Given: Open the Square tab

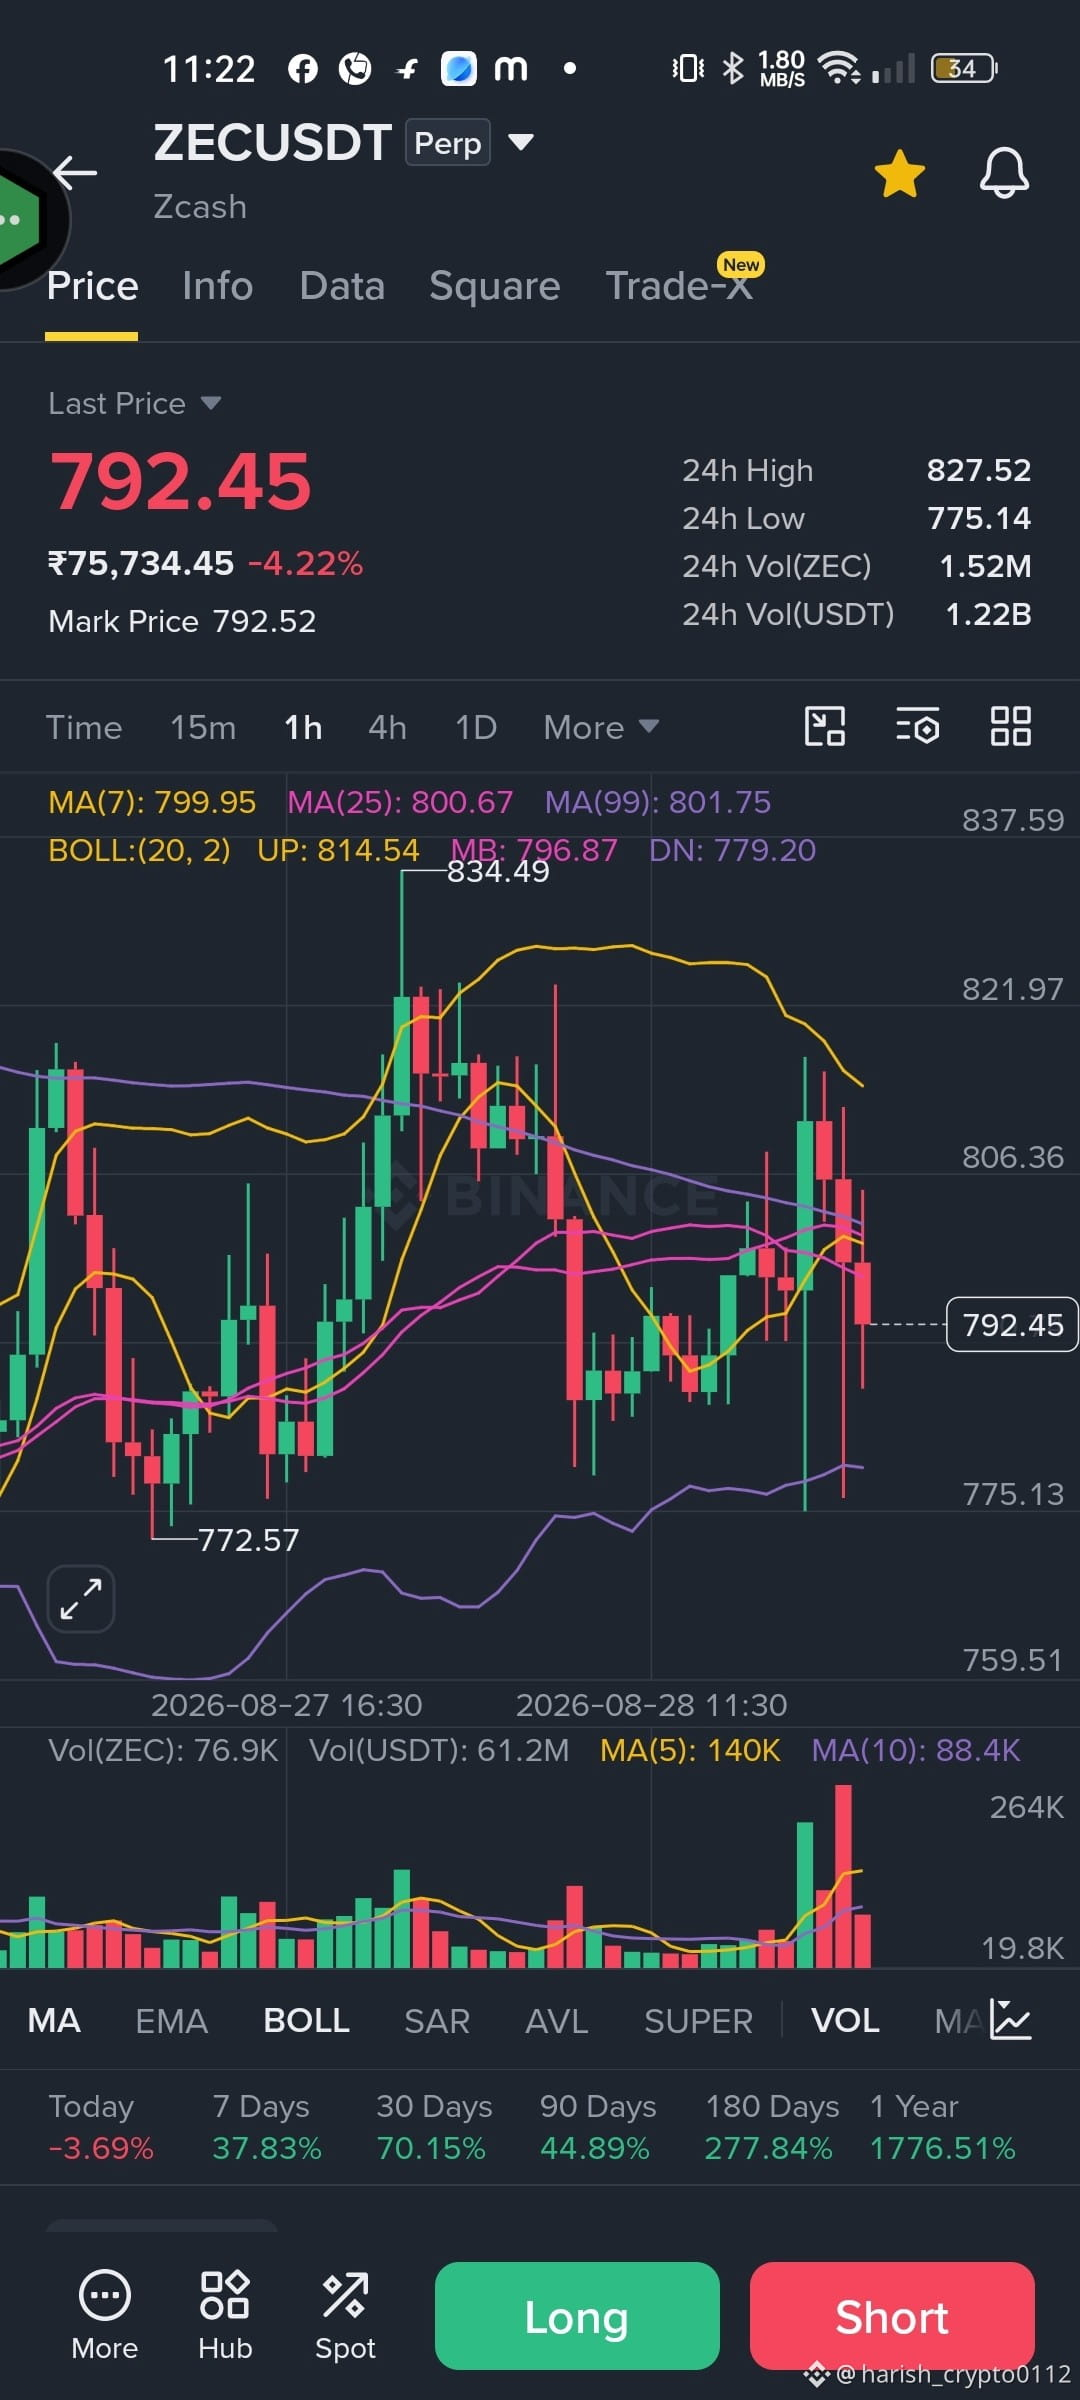Looking at the screenshot, I should point(494,286).
